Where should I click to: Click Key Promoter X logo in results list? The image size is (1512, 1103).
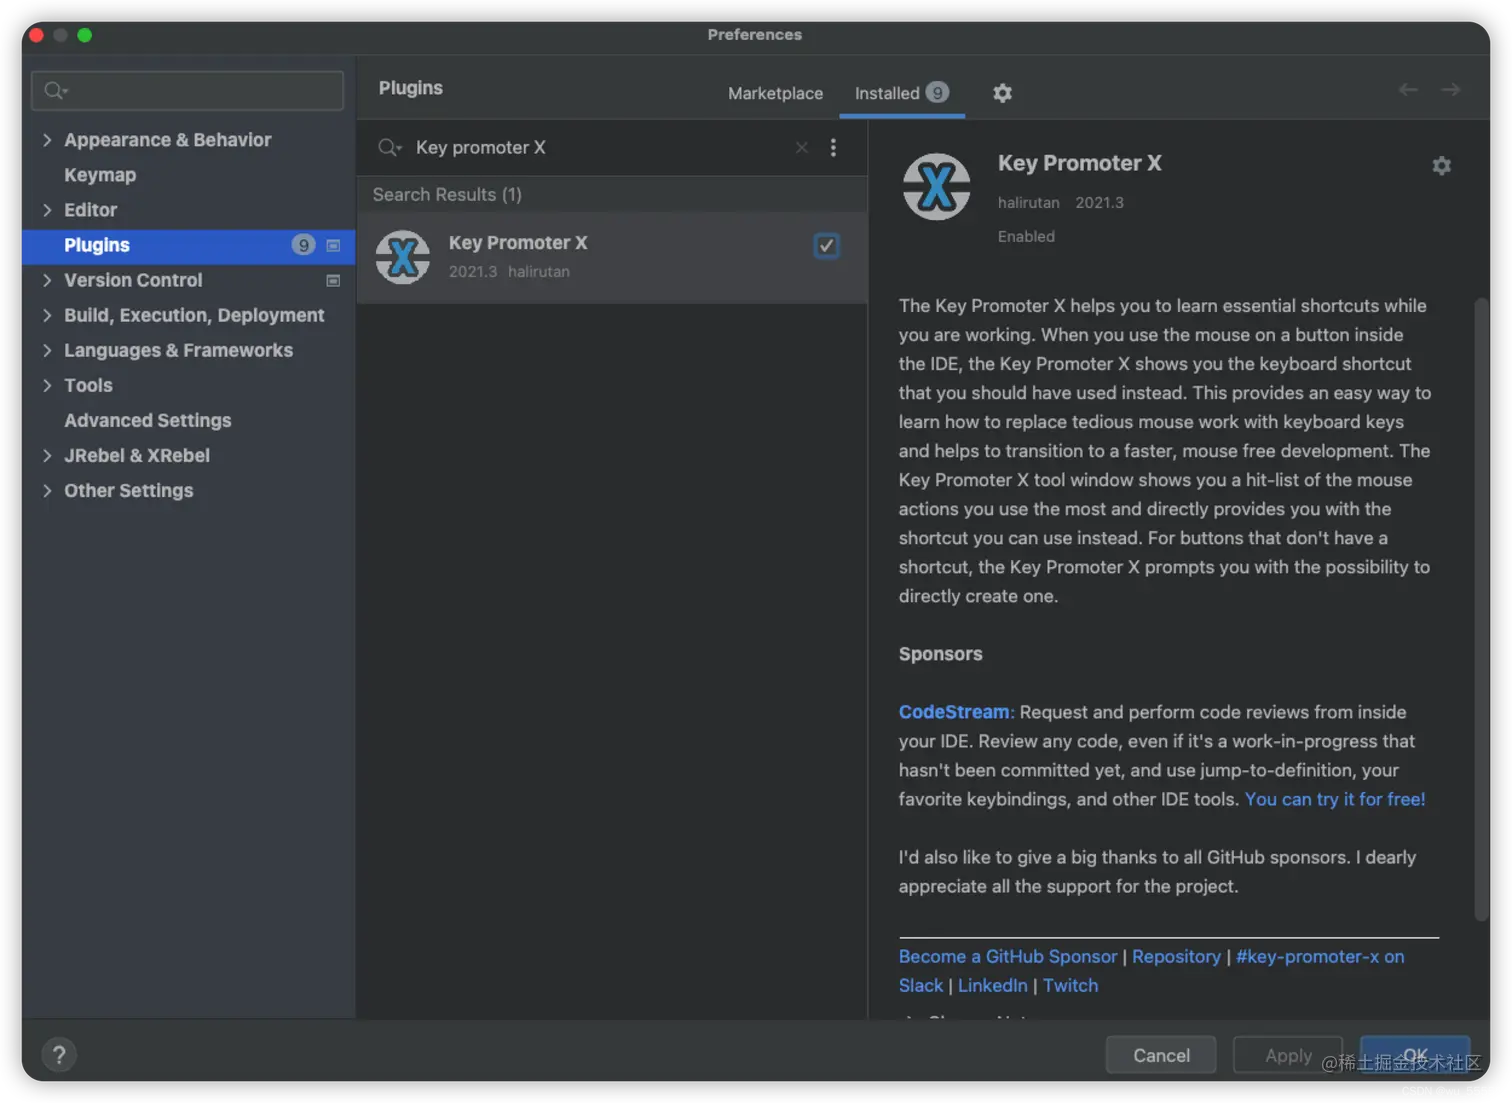point(403,257)
